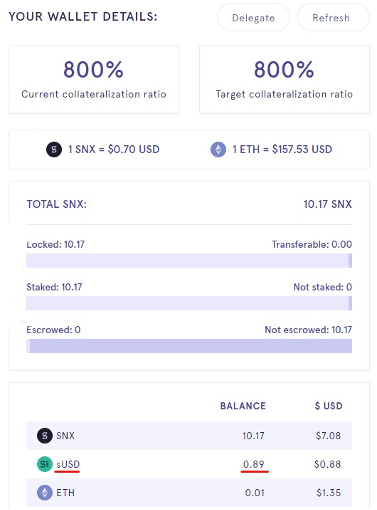
Task: Select the sUSD balance value 0.89
Action: click(x=254, y=464)
